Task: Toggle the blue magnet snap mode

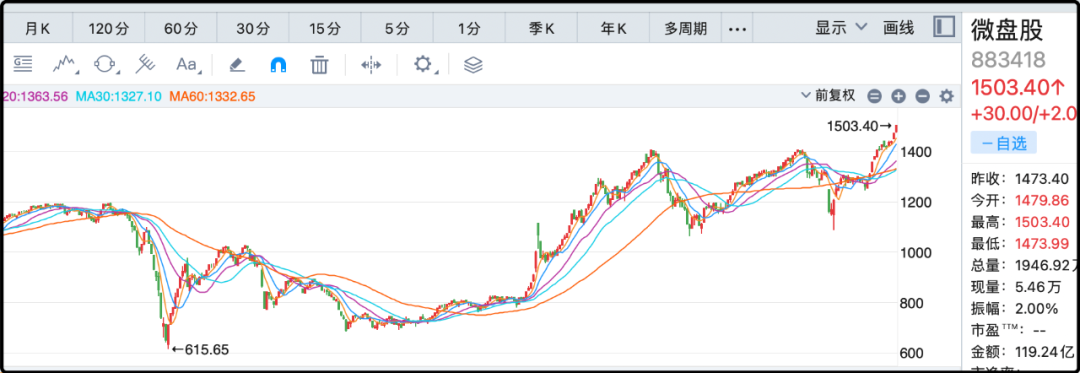Action: pyautogui.click(x=278, y=65)
